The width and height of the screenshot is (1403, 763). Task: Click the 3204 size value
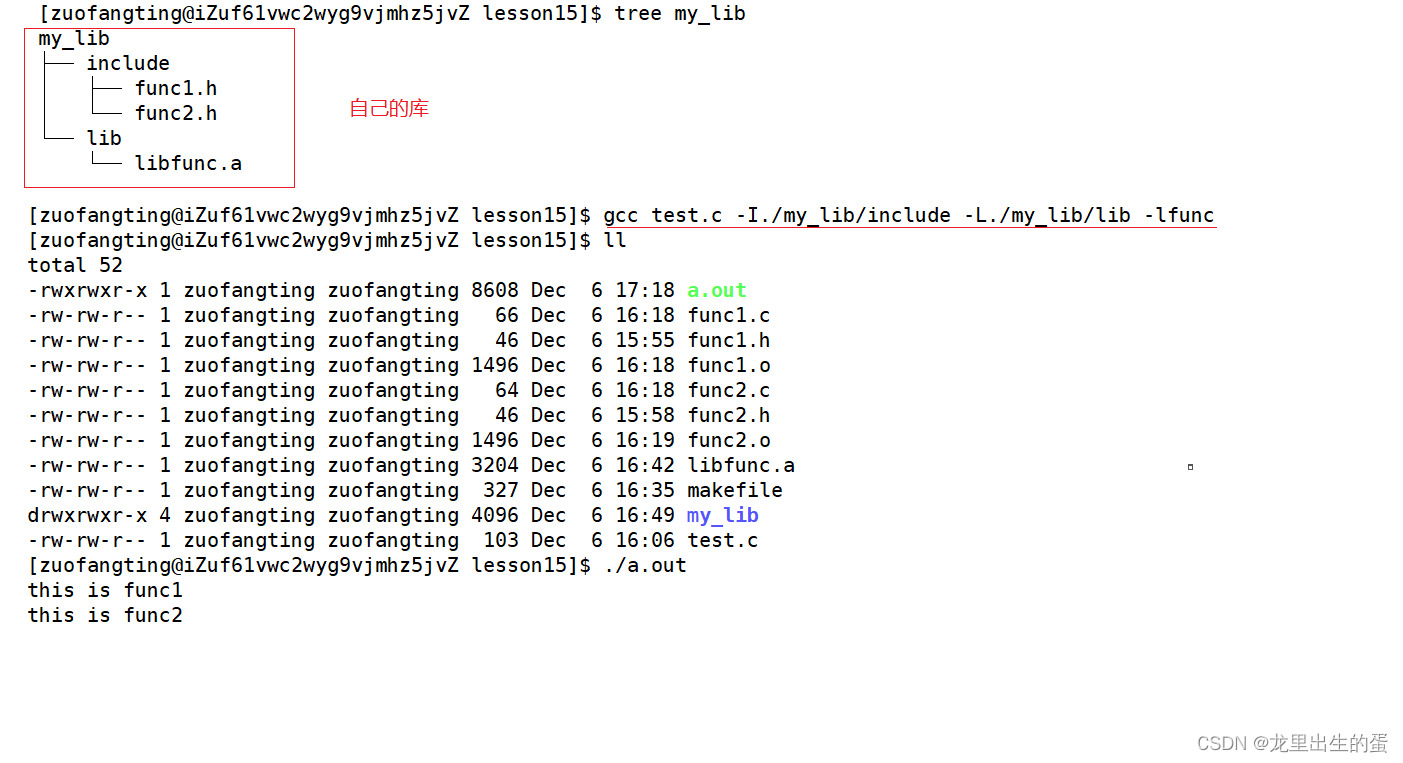pyautogui.click(x=495, y=466)
